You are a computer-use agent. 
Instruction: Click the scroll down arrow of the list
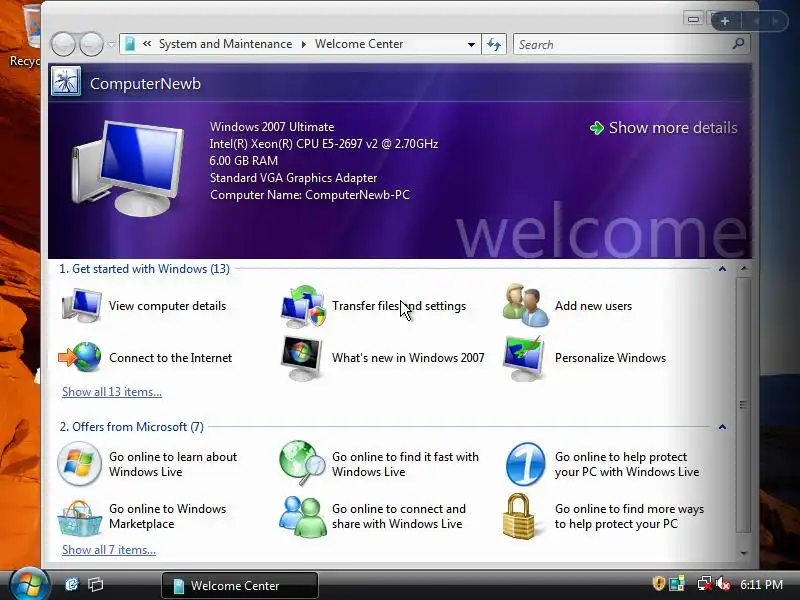tap(743, 553)
